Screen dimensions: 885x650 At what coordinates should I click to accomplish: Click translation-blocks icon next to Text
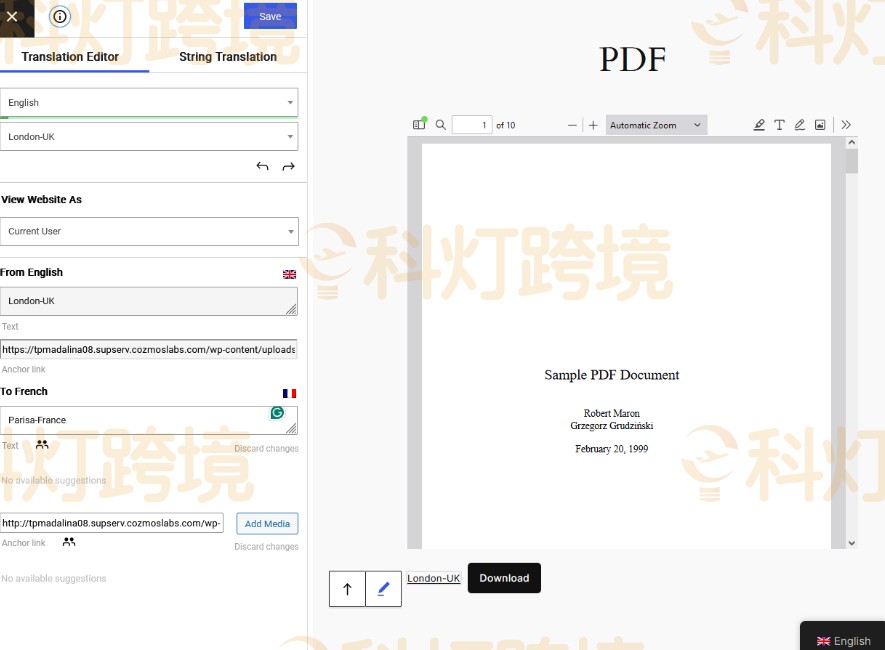(42, 445)
